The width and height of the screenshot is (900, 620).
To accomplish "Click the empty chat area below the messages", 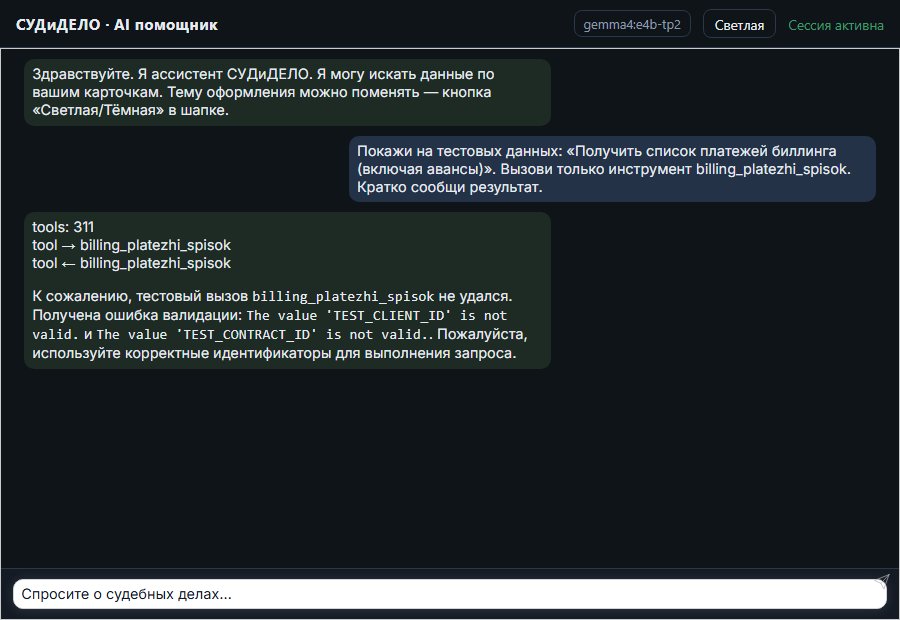I will 449,468.
